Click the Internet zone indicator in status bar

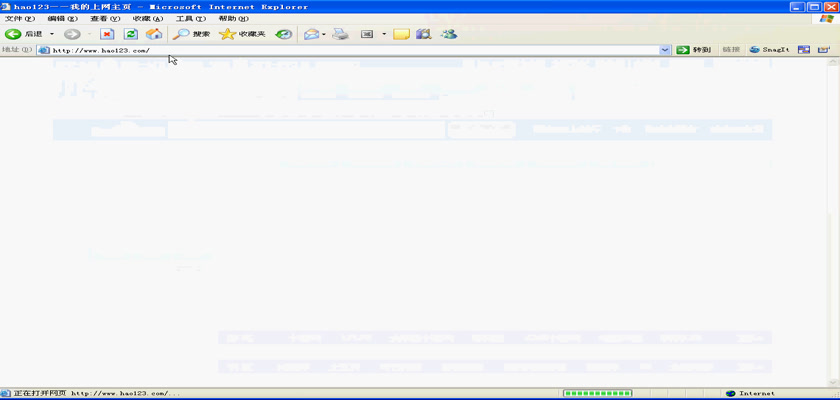pyautogui.click(x=751, y=394)
